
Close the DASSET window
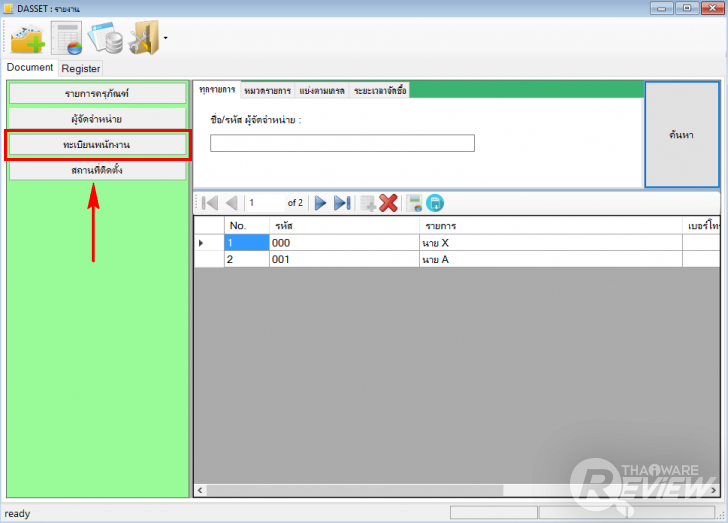713,8
